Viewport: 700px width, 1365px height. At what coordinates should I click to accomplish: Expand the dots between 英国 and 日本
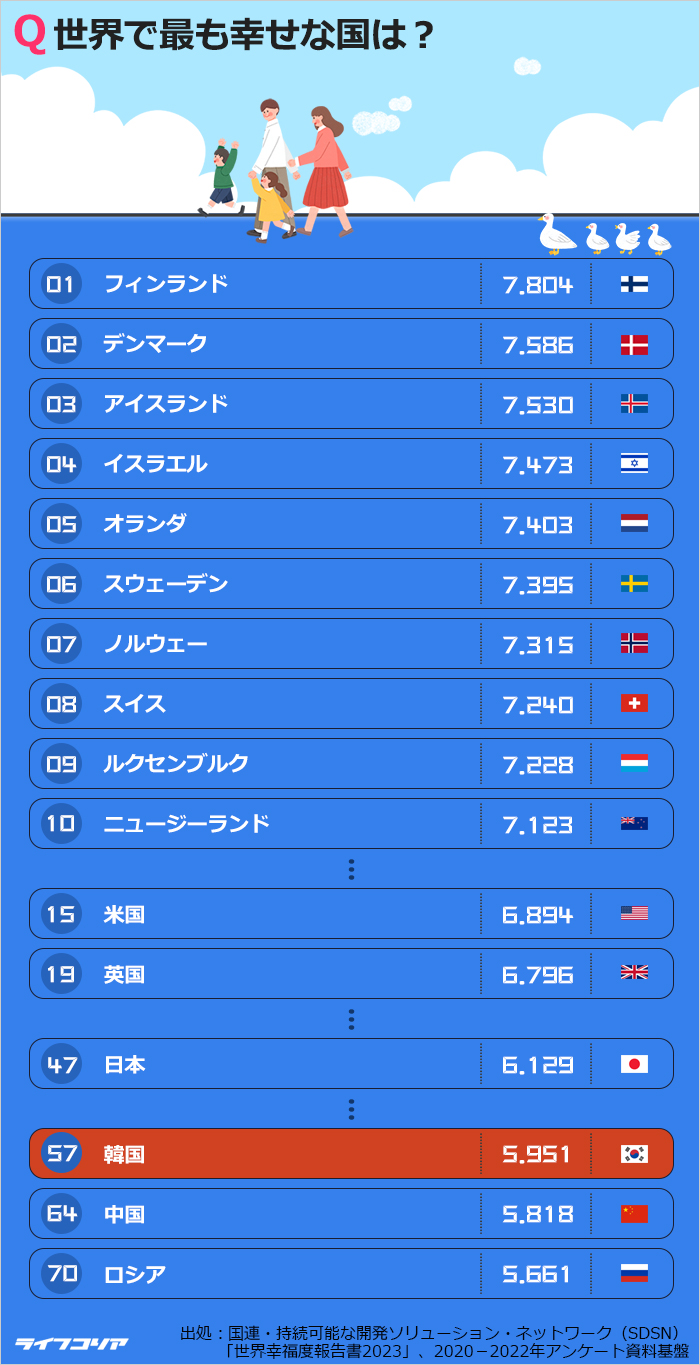click(351, 1019)
